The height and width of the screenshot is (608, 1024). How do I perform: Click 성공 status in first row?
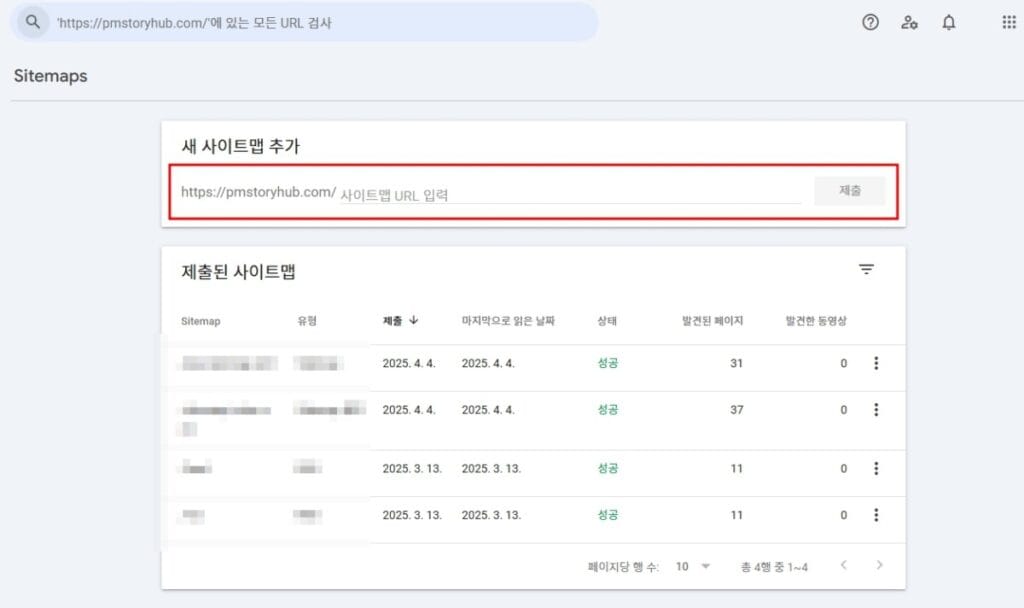point(607,363)
